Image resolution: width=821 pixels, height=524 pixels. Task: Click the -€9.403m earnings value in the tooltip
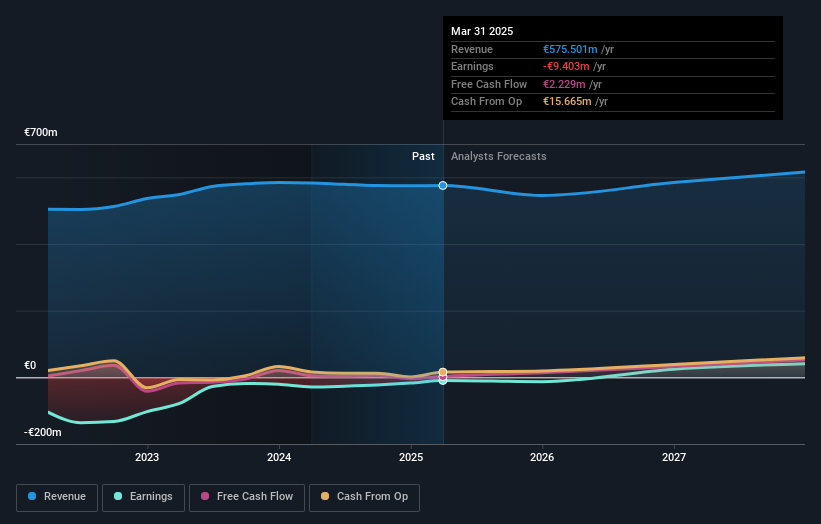coord(566,66)
